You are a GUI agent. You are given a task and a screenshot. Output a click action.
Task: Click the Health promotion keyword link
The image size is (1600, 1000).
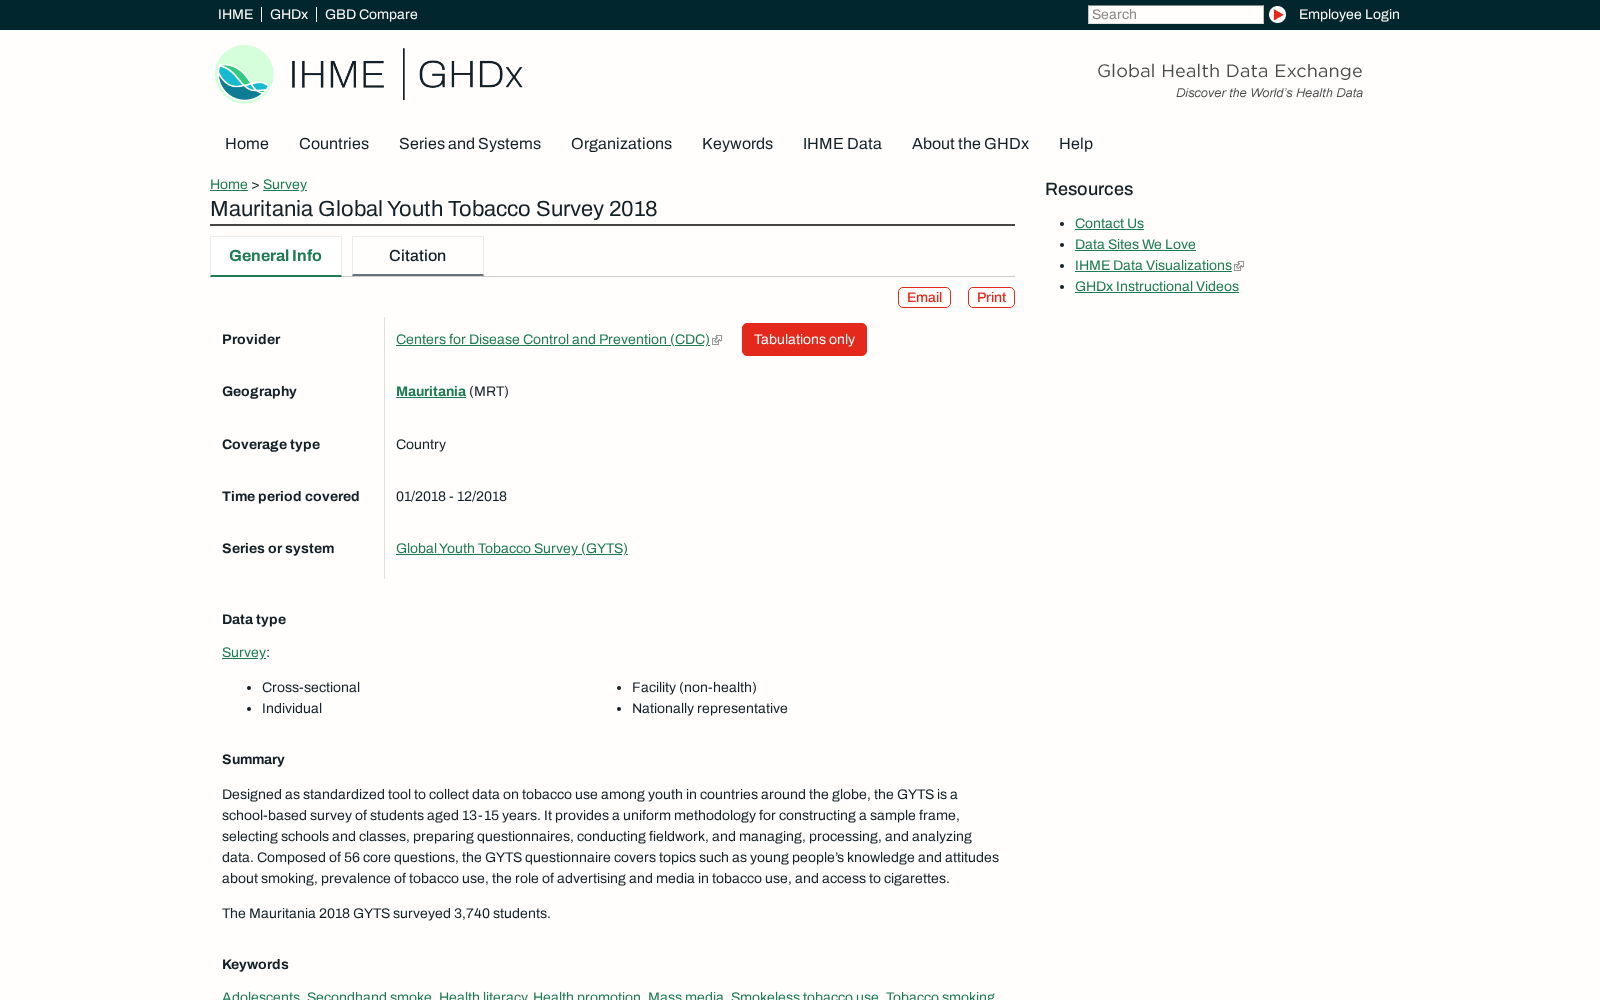pos(587,995)
